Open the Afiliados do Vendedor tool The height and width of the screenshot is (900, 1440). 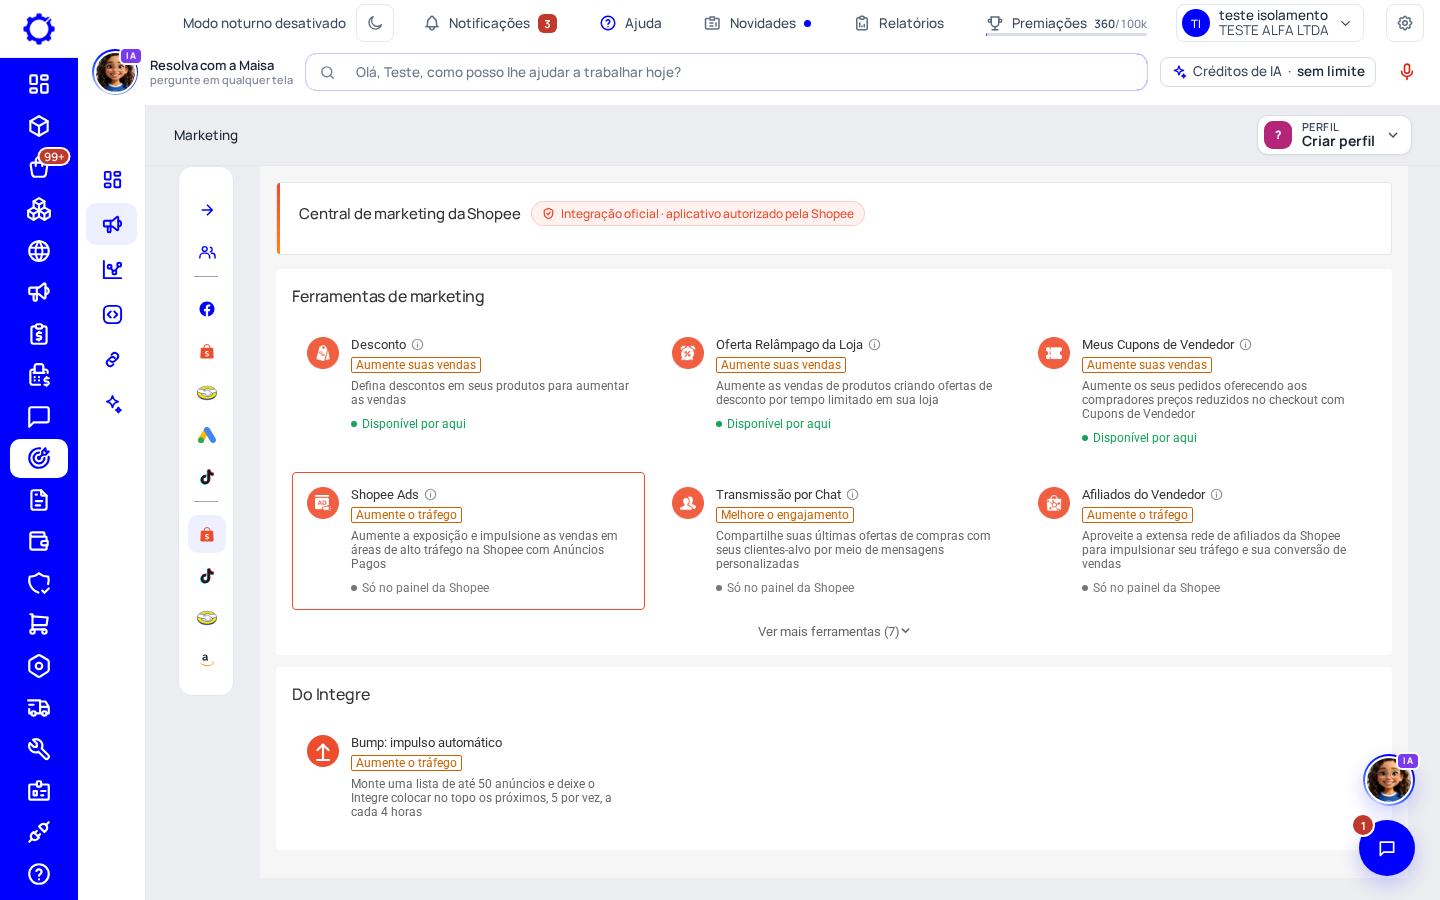(1200, 541)
